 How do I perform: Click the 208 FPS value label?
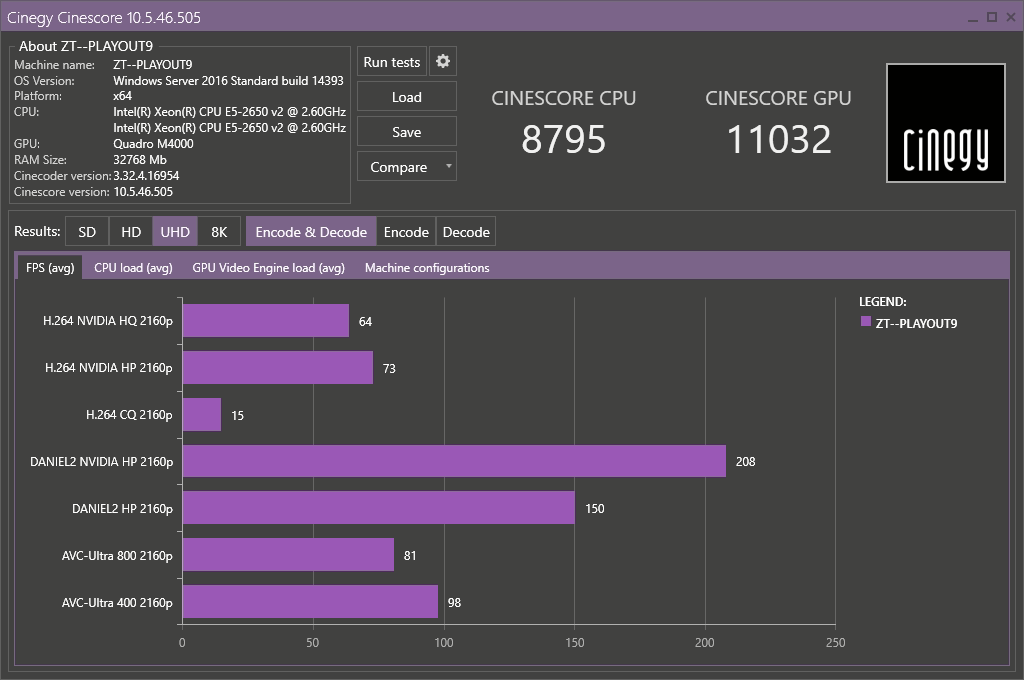point(746,462)
